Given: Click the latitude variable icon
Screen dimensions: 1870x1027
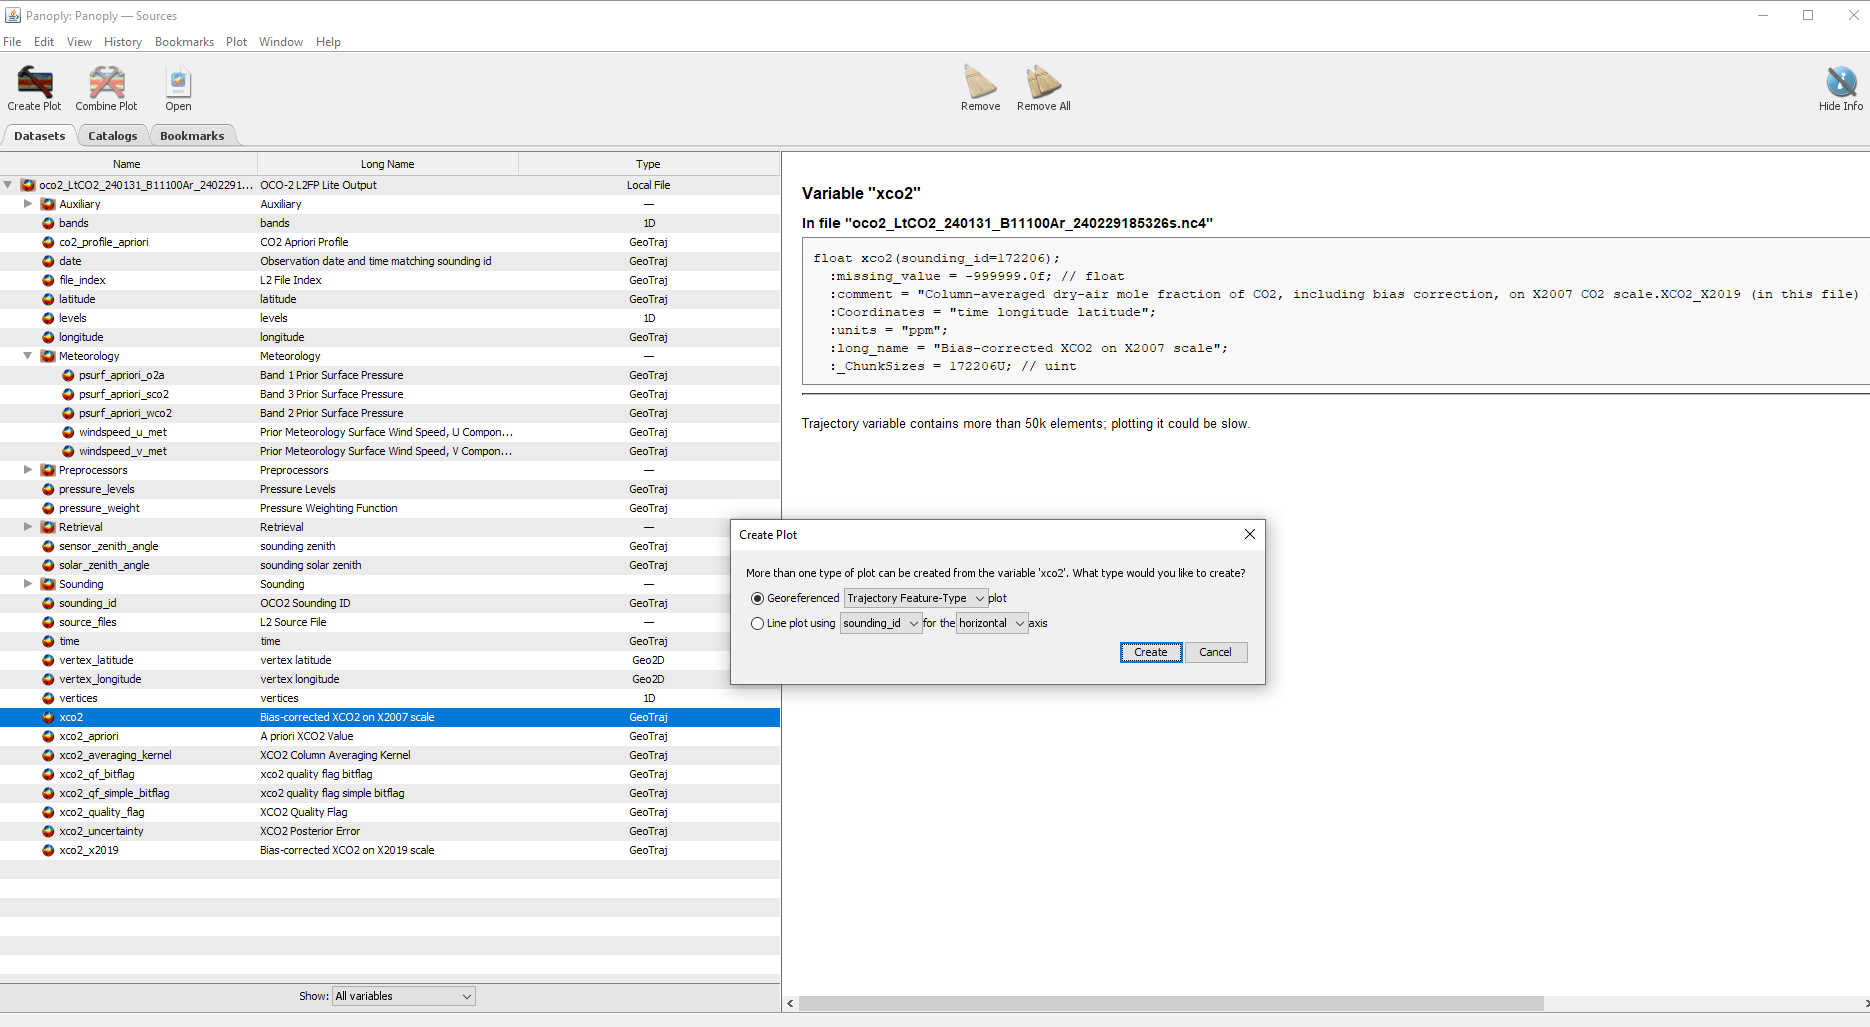Looking at the screenshot, I should click(x=48, y=299).
